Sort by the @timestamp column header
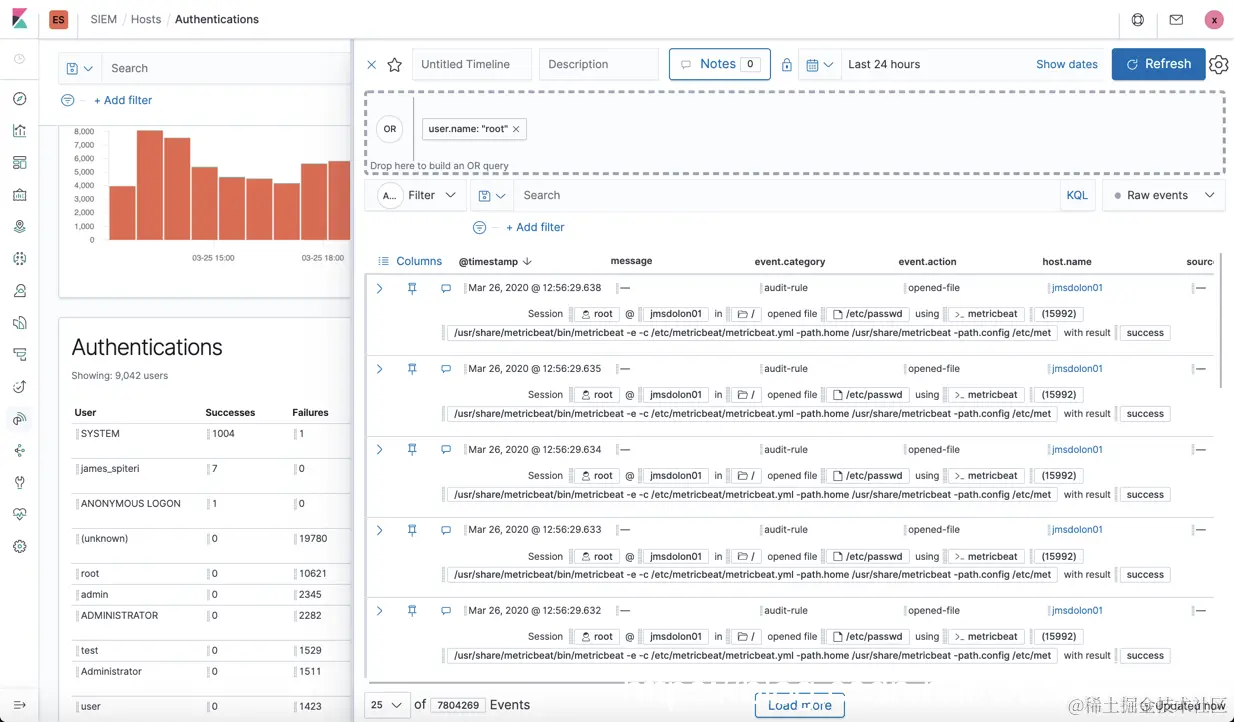Viewport: 1234px width, 722px height. click(495, 261)
